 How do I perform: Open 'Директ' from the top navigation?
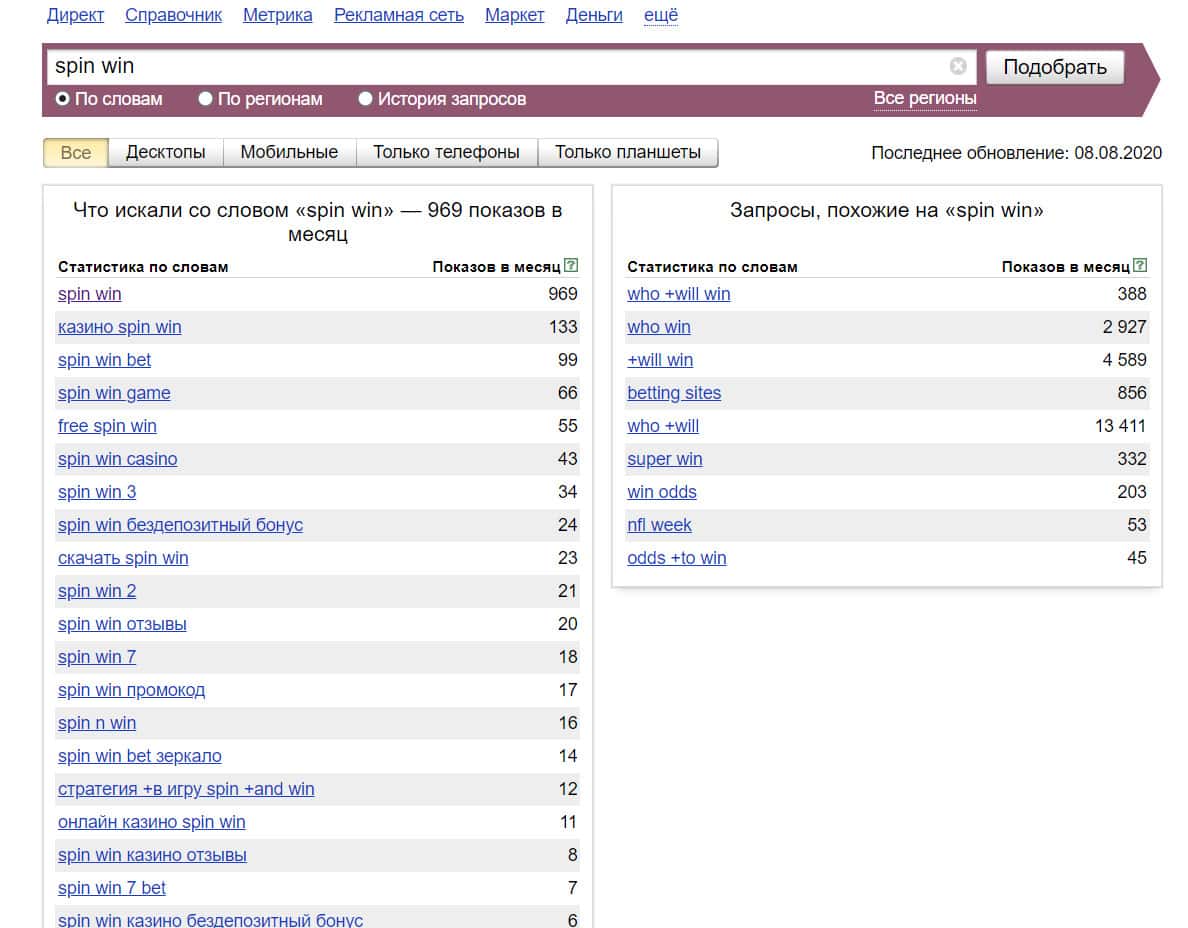pos(75,15)
